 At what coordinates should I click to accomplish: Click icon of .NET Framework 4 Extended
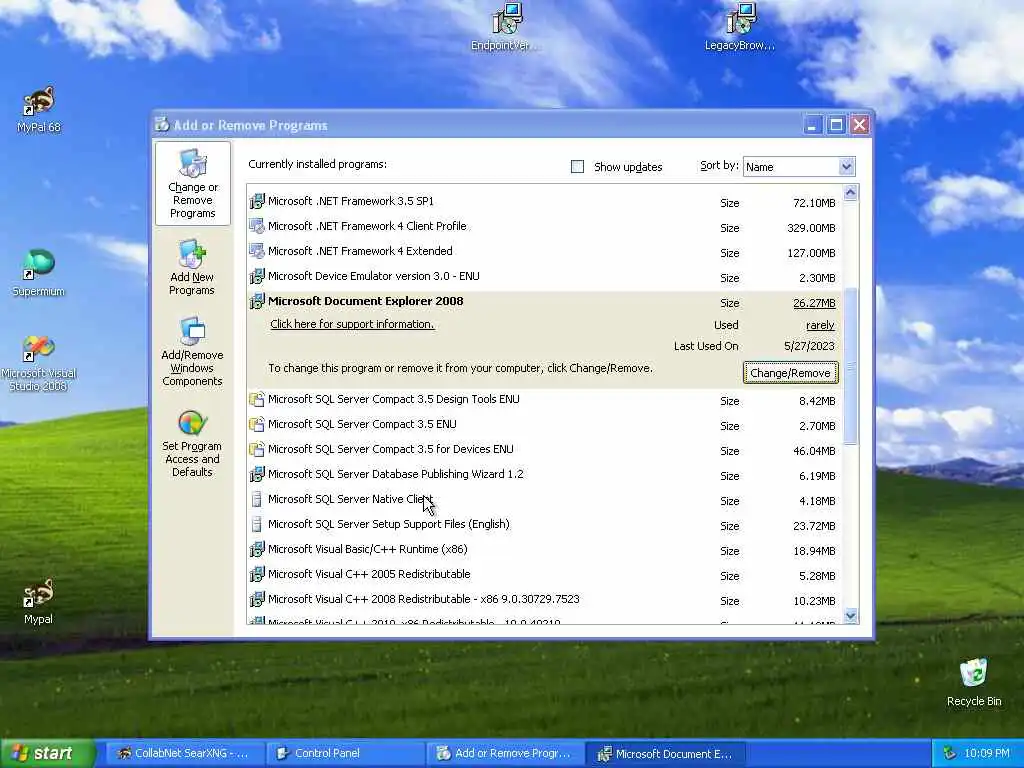(x=257, y=251)
